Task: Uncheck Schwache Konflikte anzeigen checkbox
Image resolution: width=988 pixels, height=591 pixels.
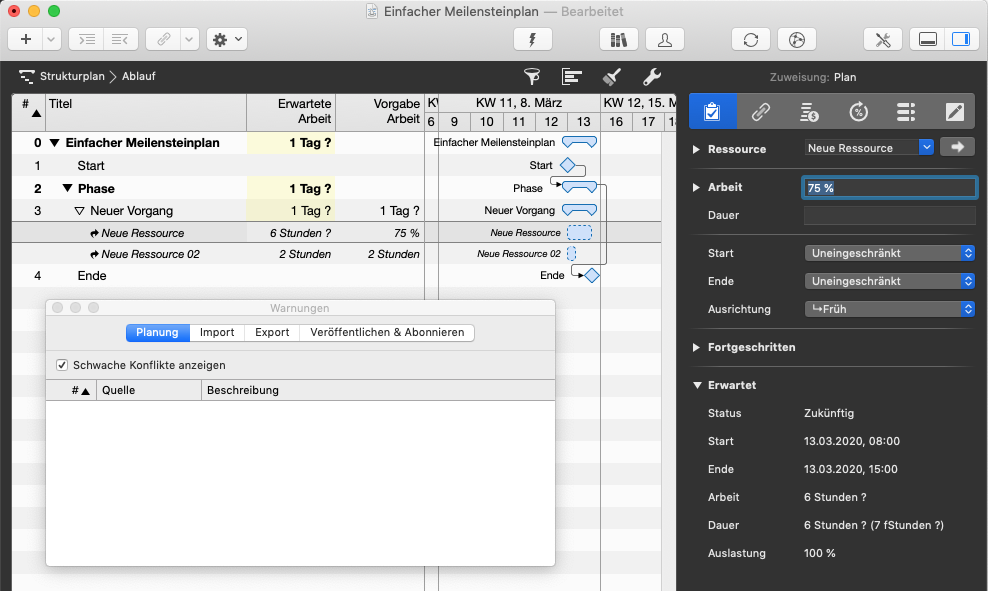Action: tap(63, 365)
